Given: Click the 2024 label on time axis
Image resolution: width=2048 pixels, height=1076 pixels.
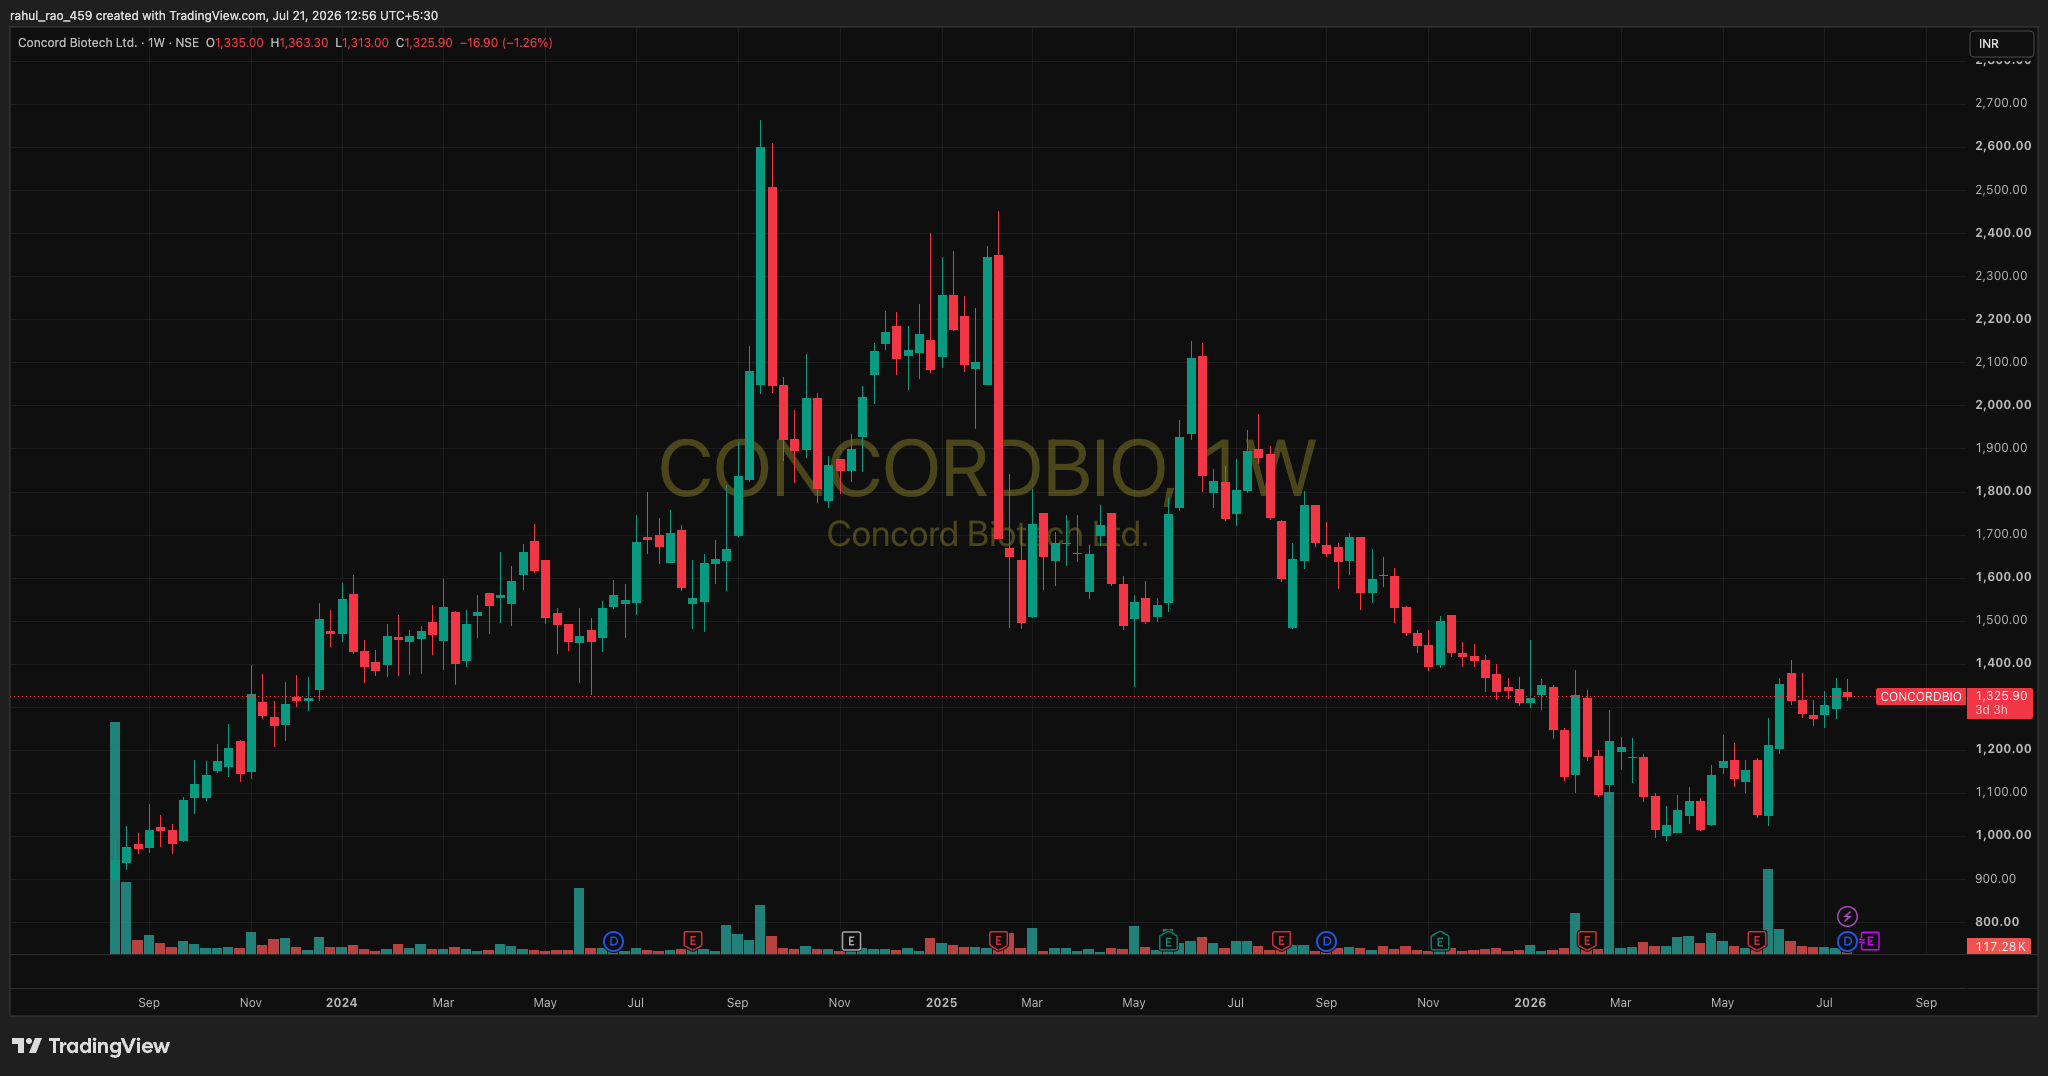Looking at the screenshot, I should tap(341, 1002).
